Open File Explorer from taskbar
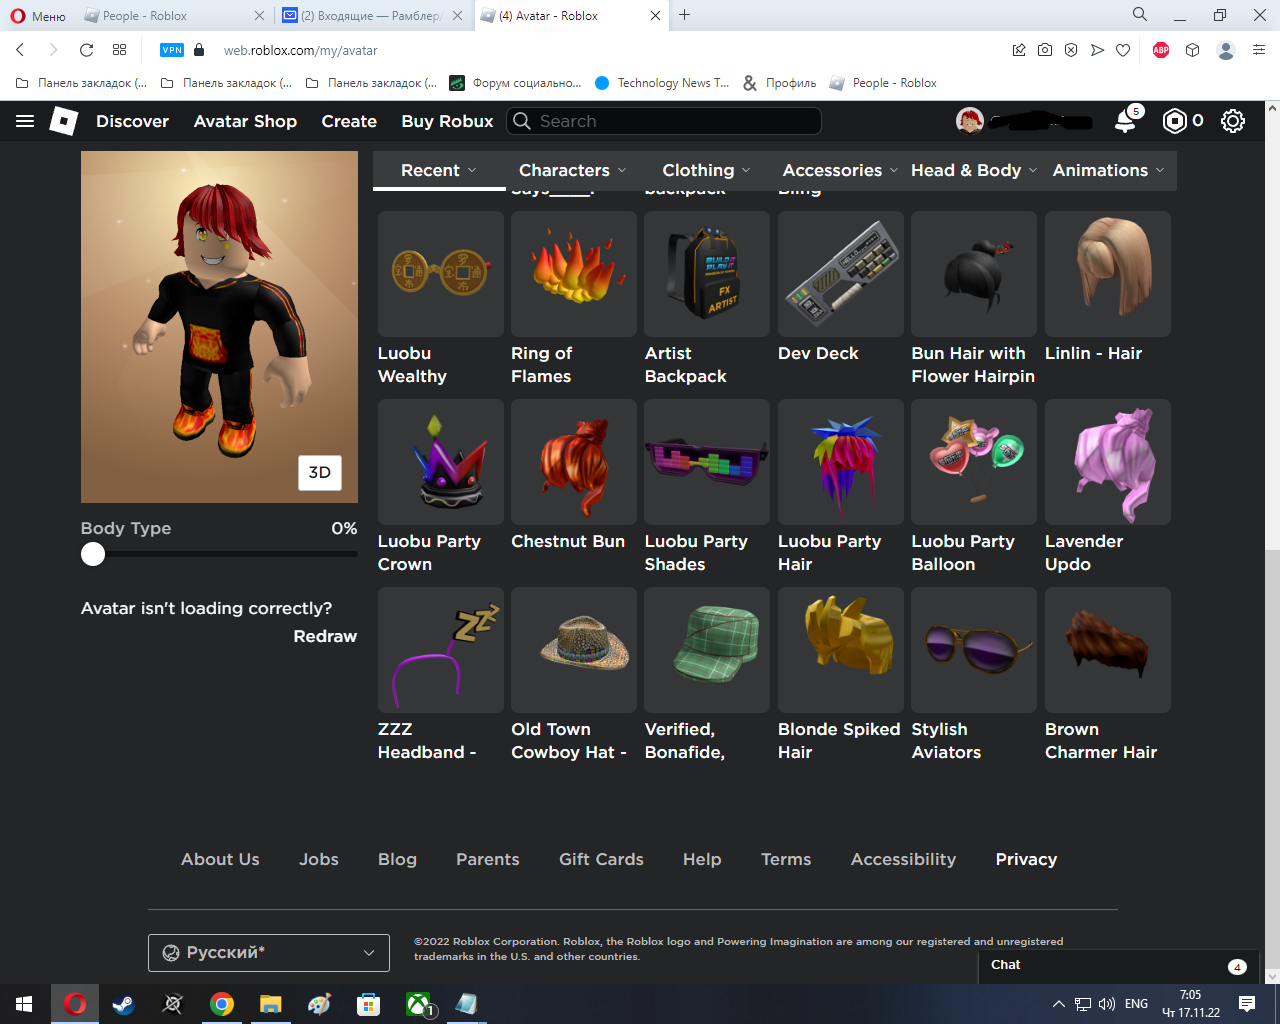The width and height of the screenshot is (1280, 1024). click(x=271, y=1004)
